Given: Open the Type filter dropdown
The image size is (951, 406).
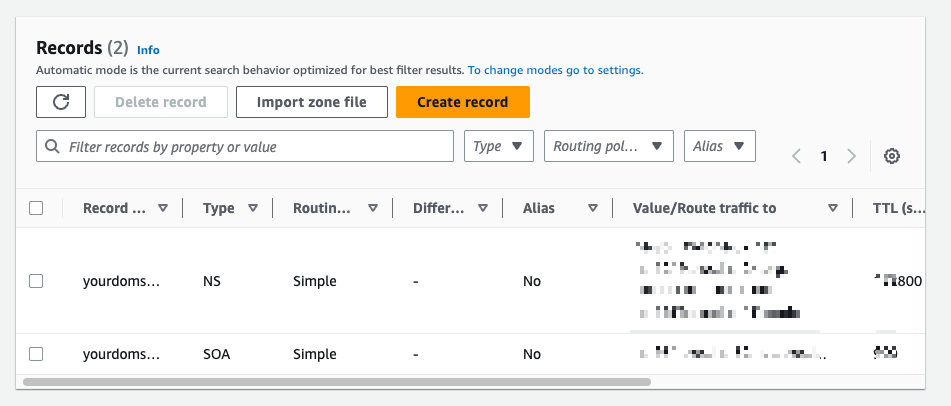Looking at the screenshot, I should pos(499,146).
